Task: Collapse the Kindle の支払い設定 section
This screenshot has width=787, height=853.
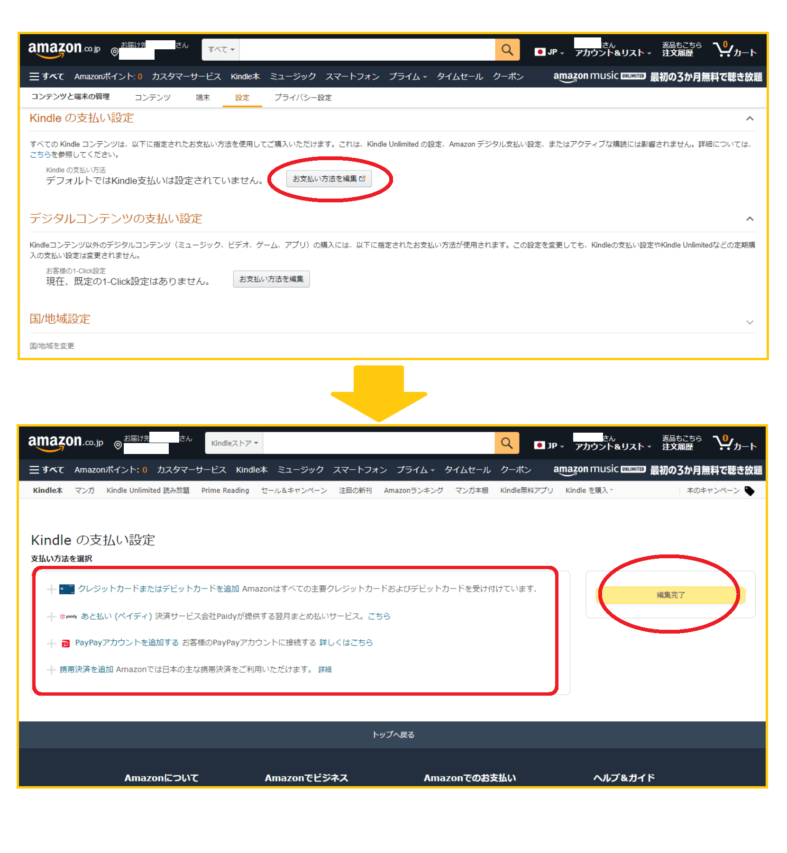Action: 749,119
